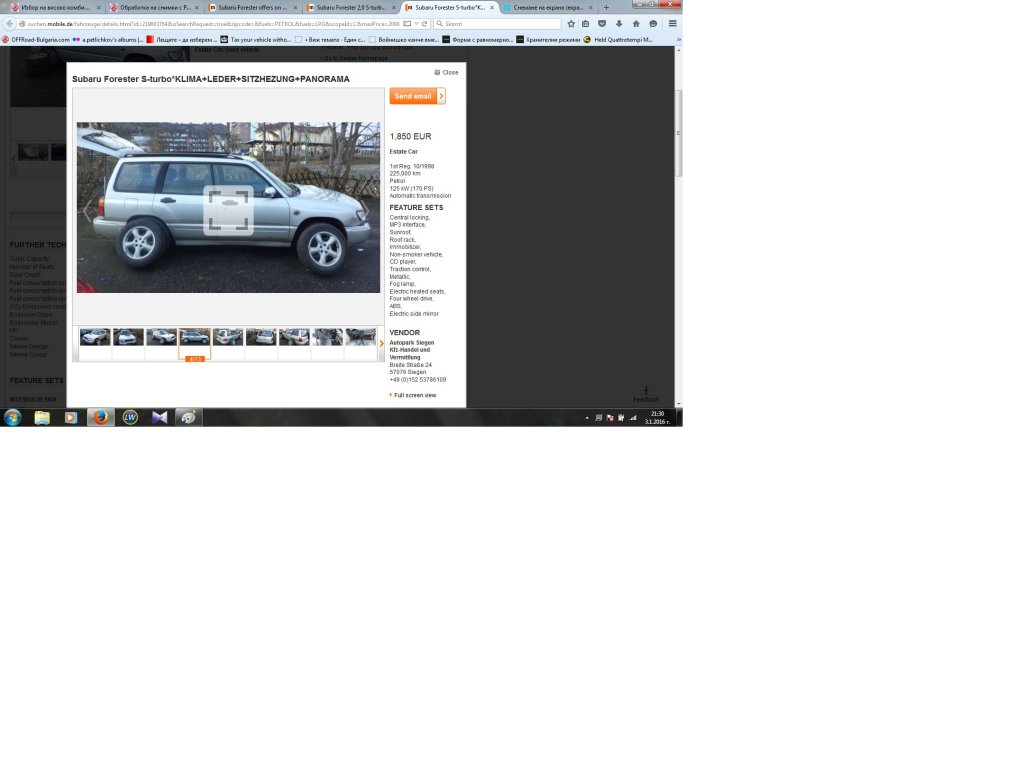This screenshot has height=768, width=1024.
Task: Click the vendor phone number +49 (0)152 53786109
Action: [417, 379]
